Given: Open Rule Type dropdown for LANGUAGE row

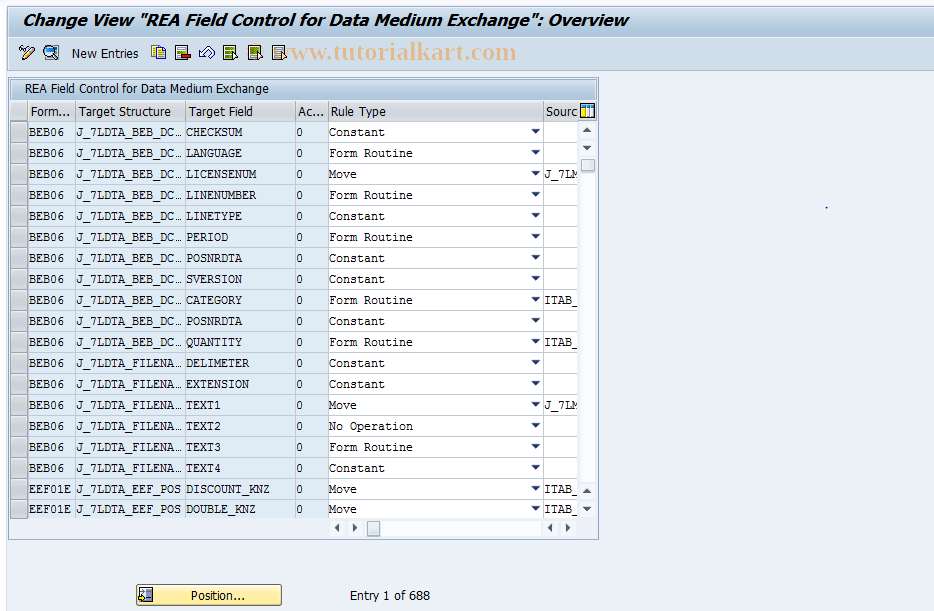Looking at the screenshot, I should click(x=537, y=152).
